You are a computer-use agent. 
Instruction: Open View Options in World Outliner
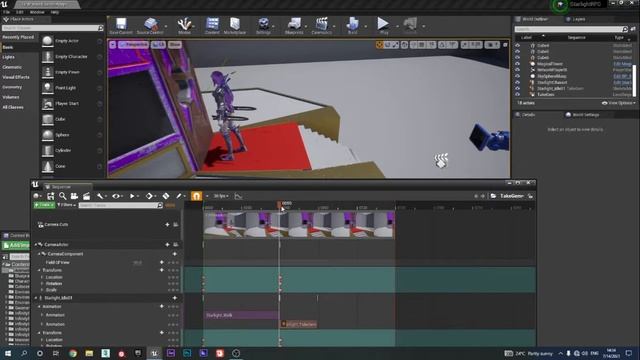tap(619, 103)
